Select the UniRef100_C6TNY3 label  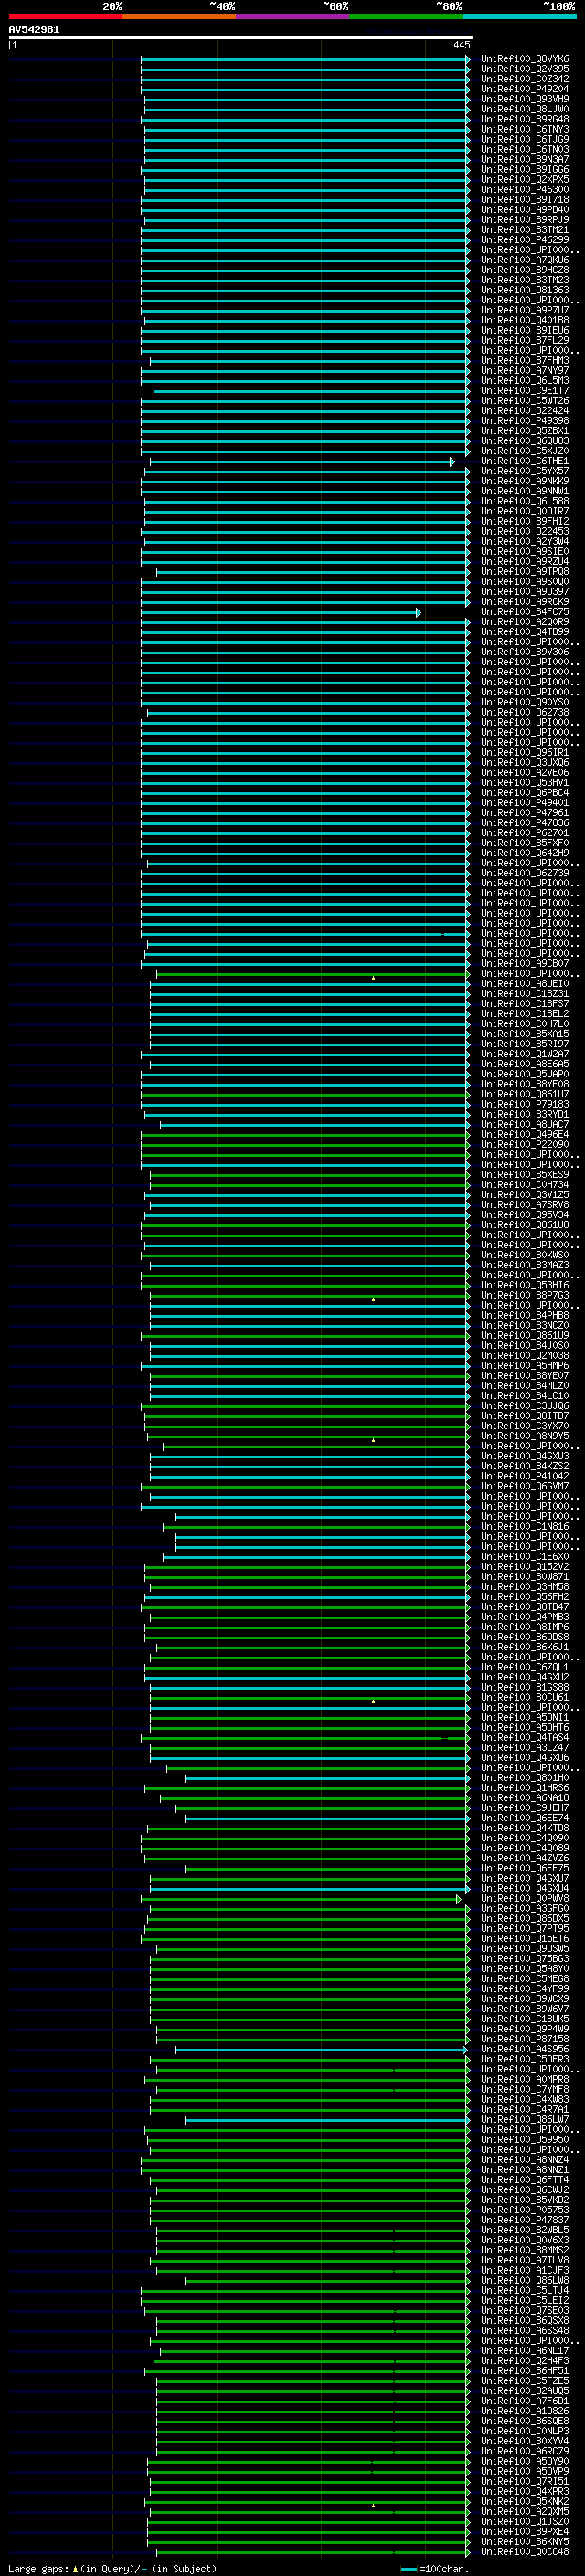tap(524, 129)
